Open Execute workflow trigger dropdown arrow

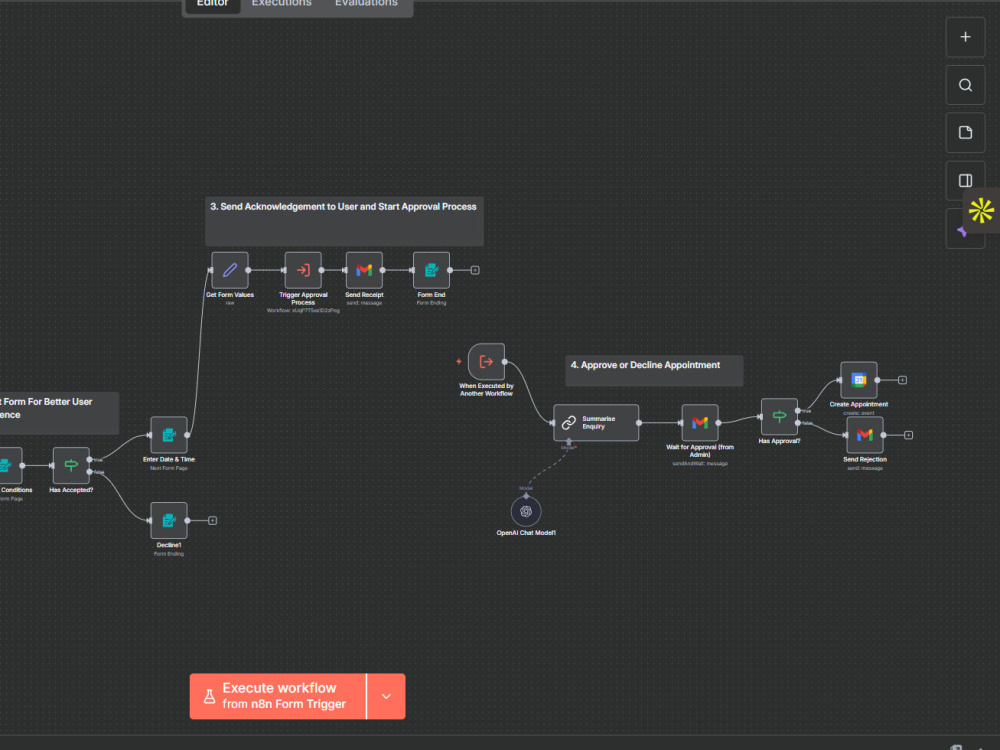coord(386,696)
